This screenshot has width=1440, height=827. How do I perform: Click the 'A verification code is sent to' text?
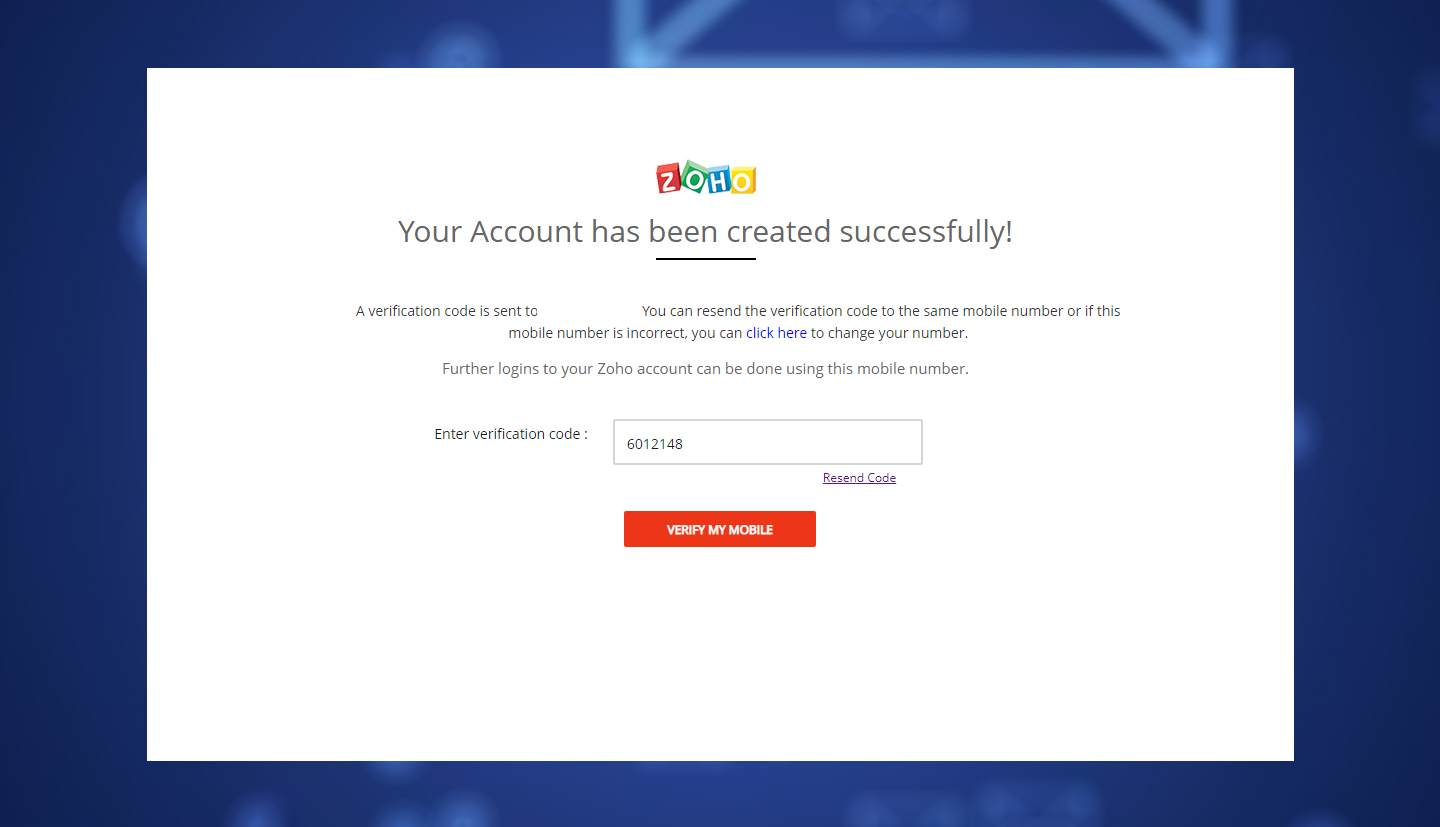447,311
